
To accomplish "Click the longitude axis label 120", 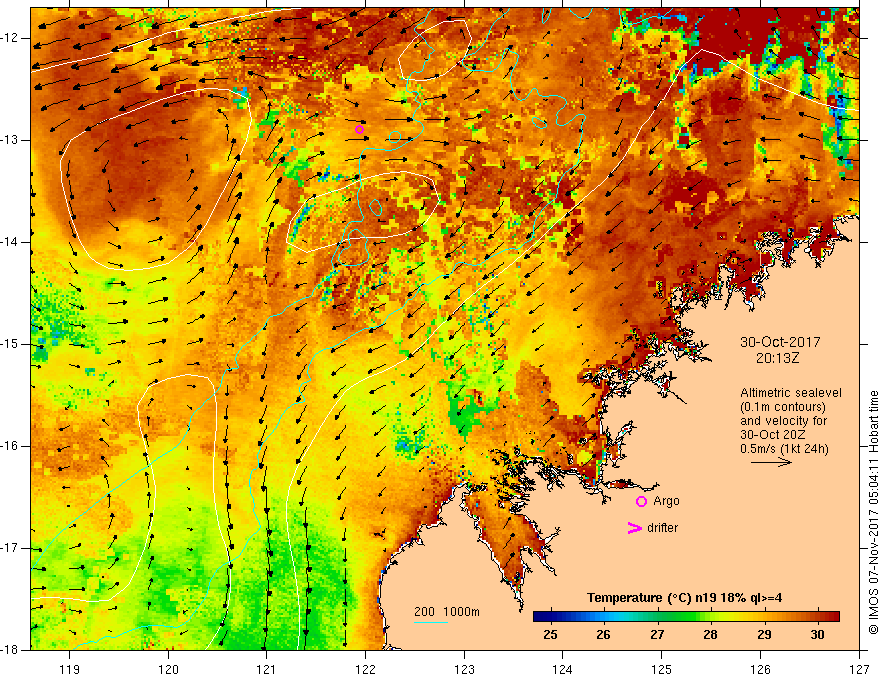I will (x=168, y=669).
